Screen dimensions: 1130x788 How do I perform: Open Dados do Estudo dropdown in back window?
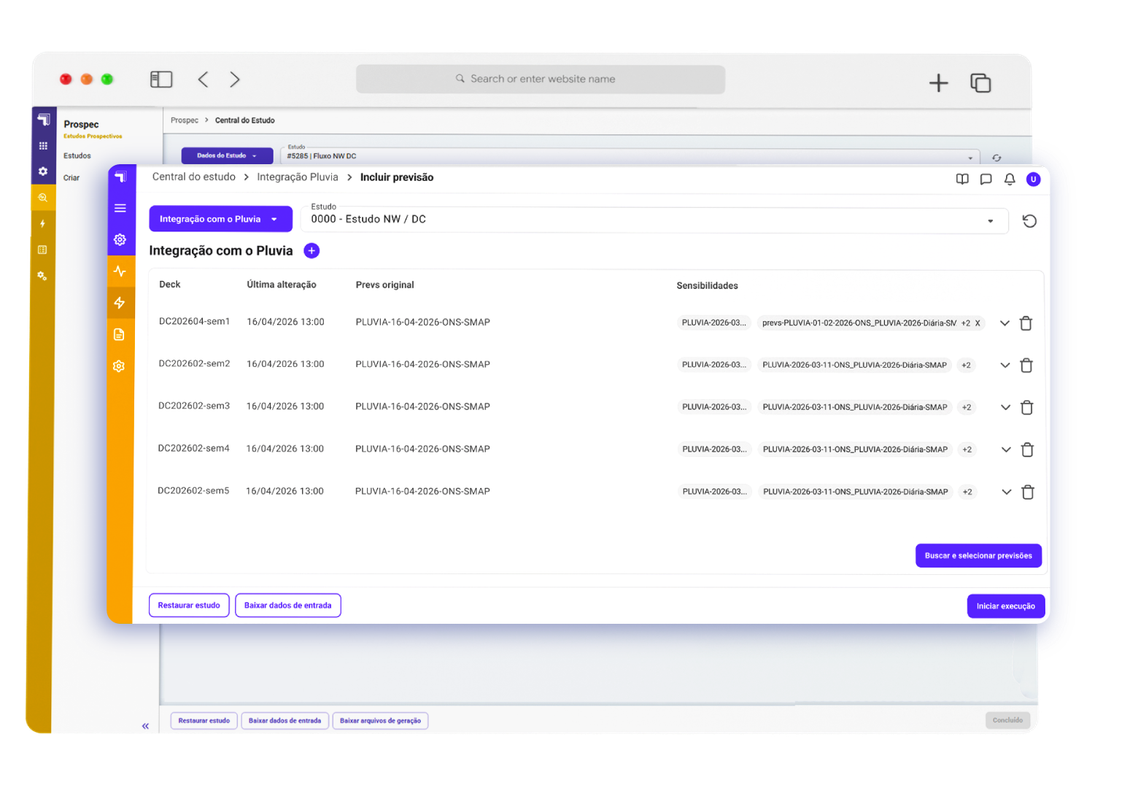pyautogui.click(x=227, y=156)
